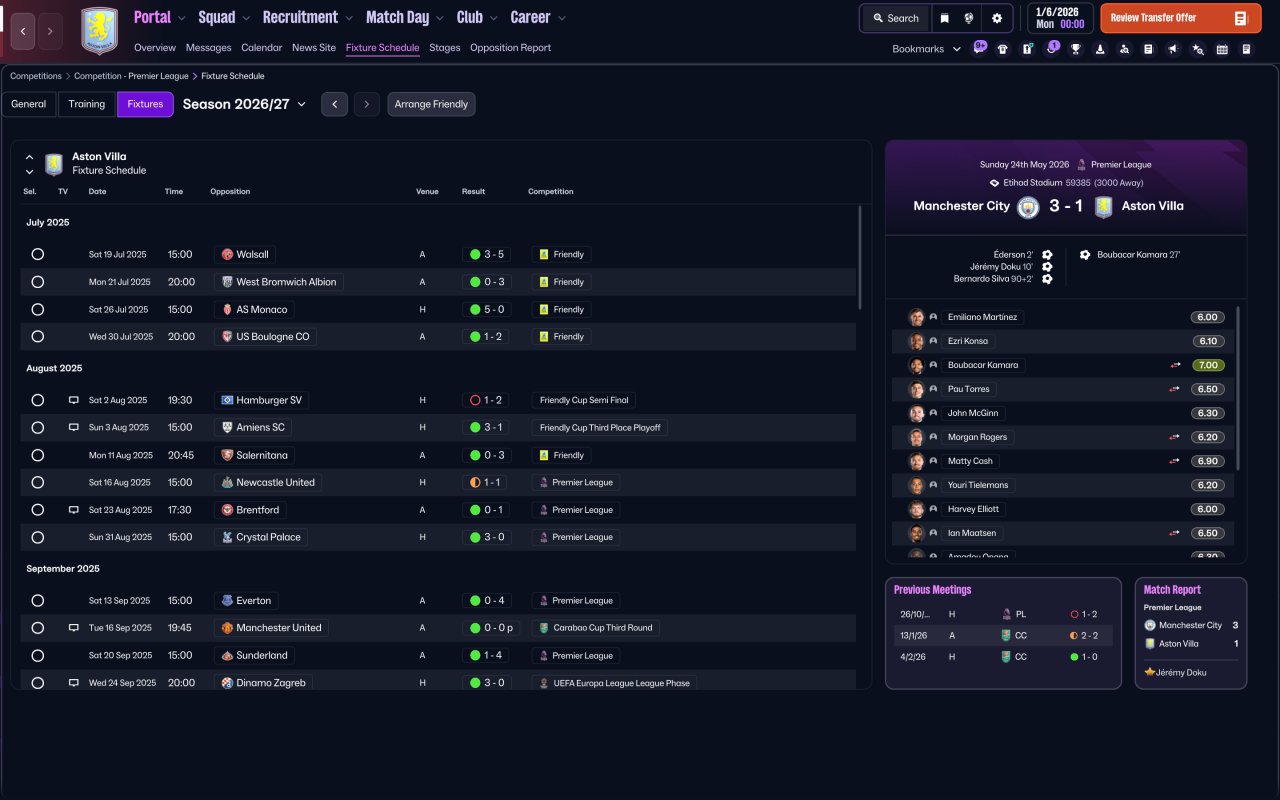Click the person with magnifier scouting icon
The height and width of the screenshot is (800, 1280).
(x=1124, y=49)
